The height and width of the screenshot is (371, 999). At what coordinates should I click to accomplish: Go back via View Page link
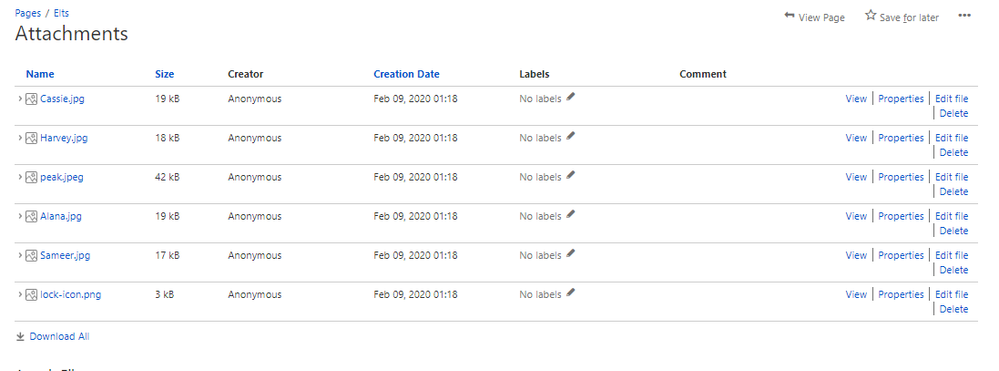coord(814,17)
